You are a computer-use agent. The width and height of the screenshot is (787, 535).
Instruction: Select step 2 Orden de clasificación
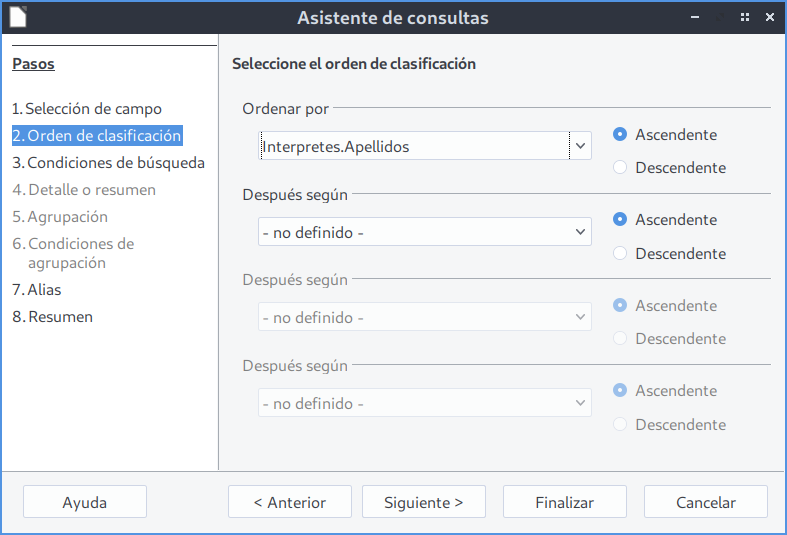tap(97, 136)
